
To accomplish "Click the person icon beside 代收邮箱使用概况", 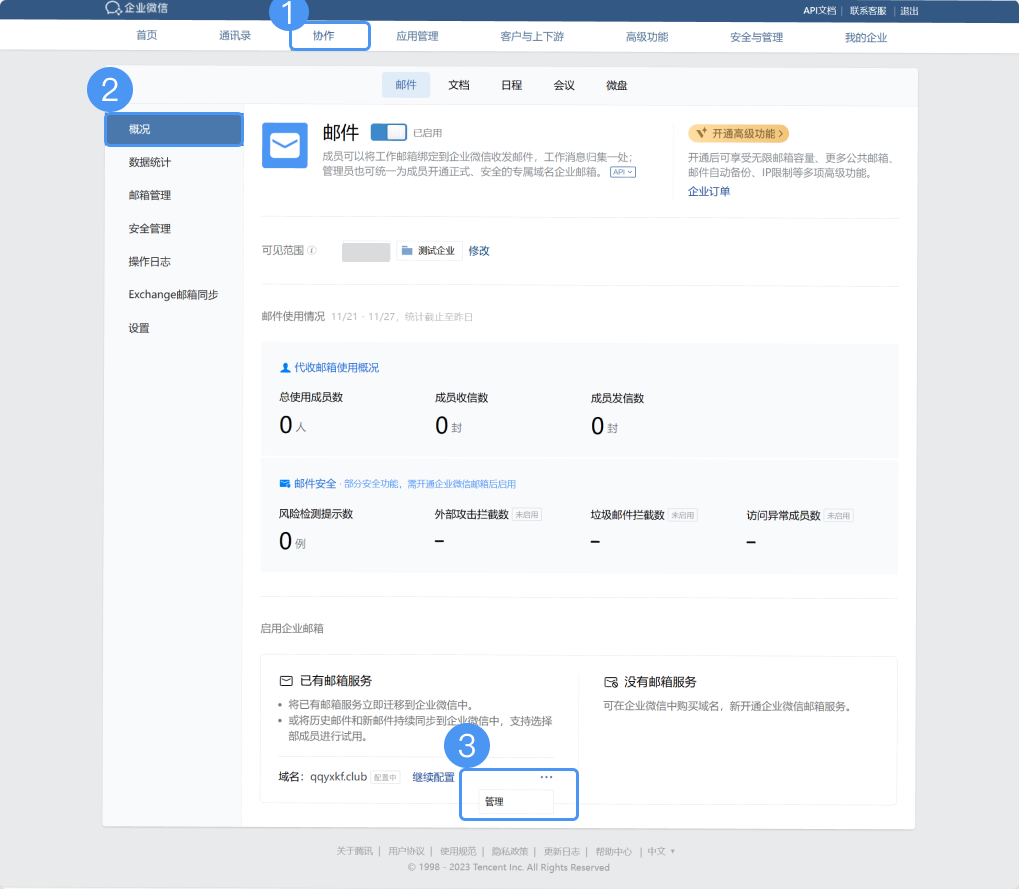I will point(285,368).
